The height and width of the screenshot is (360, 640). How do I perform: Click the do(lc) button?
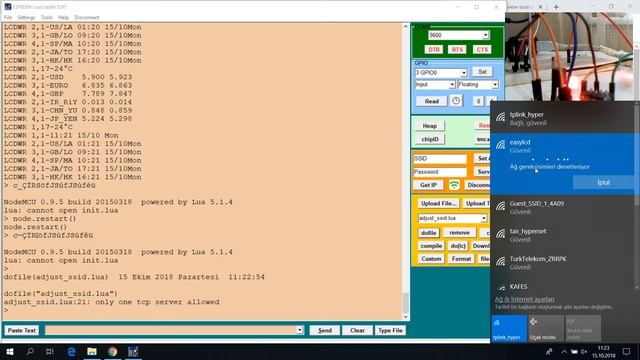[x=458, y=246]
